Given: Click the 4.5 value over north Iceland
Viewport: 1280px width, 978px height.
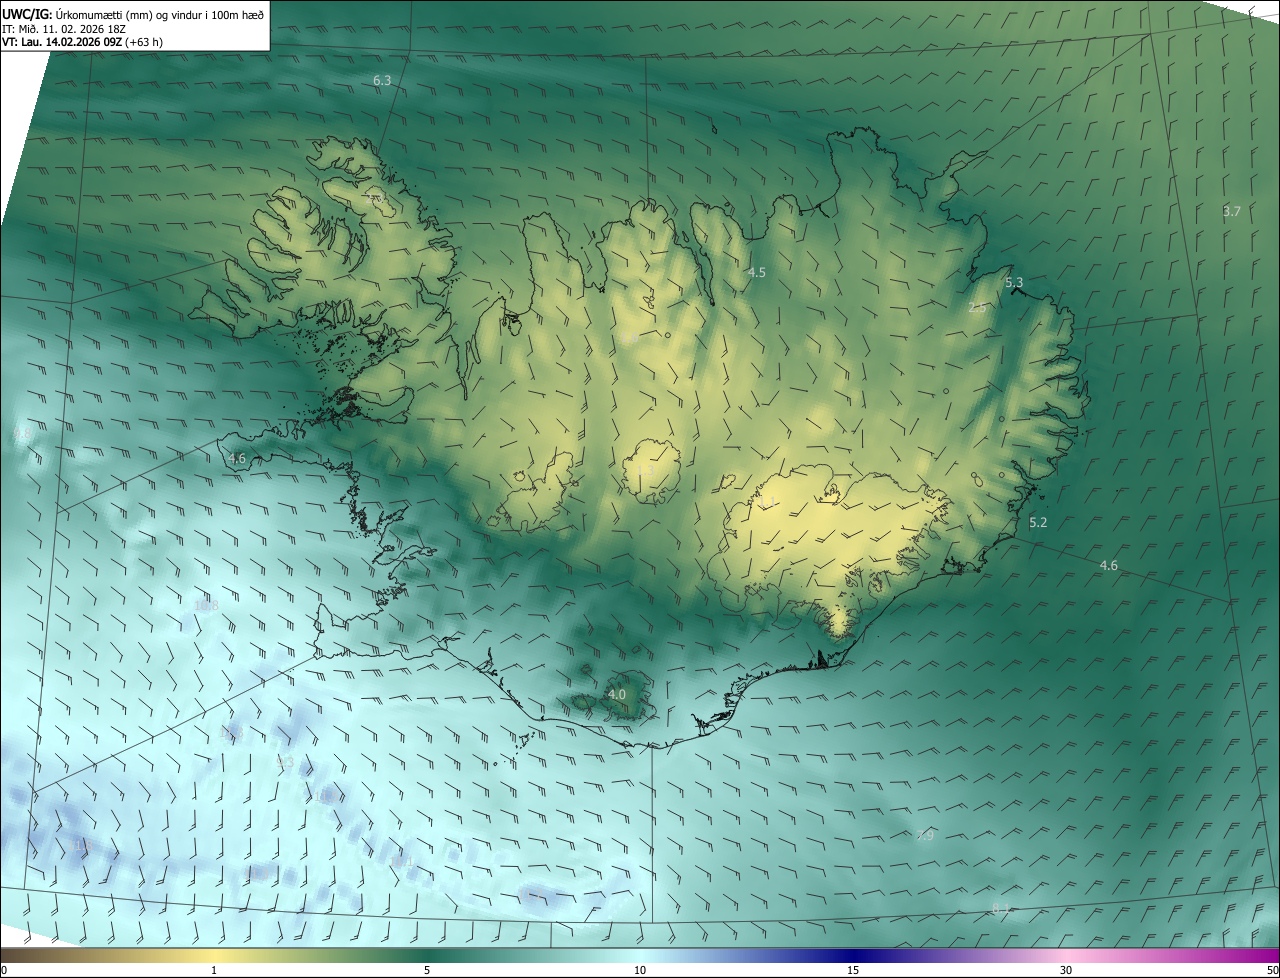Looking at the screenshot, I should point(757,272).
